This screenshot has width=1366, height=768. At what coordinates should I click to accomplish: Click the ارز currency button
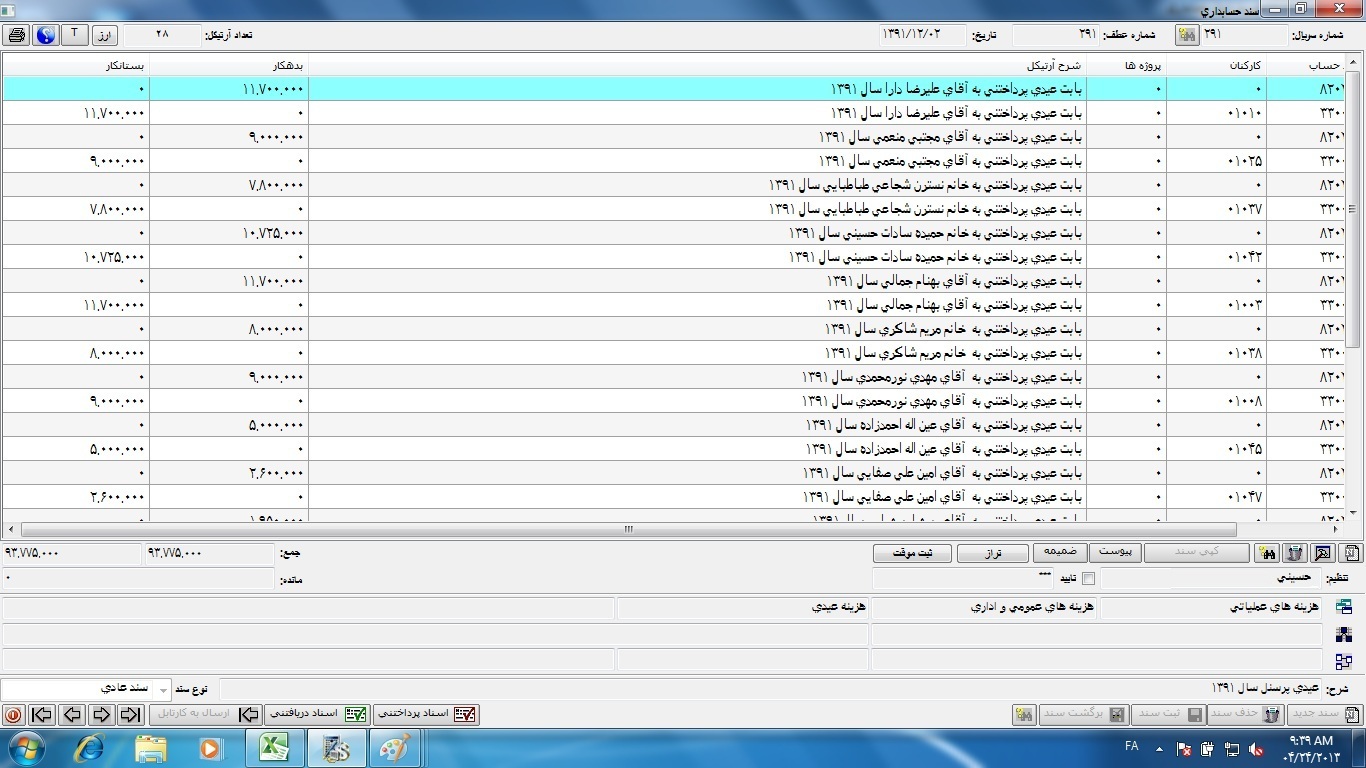coord(105,35)
